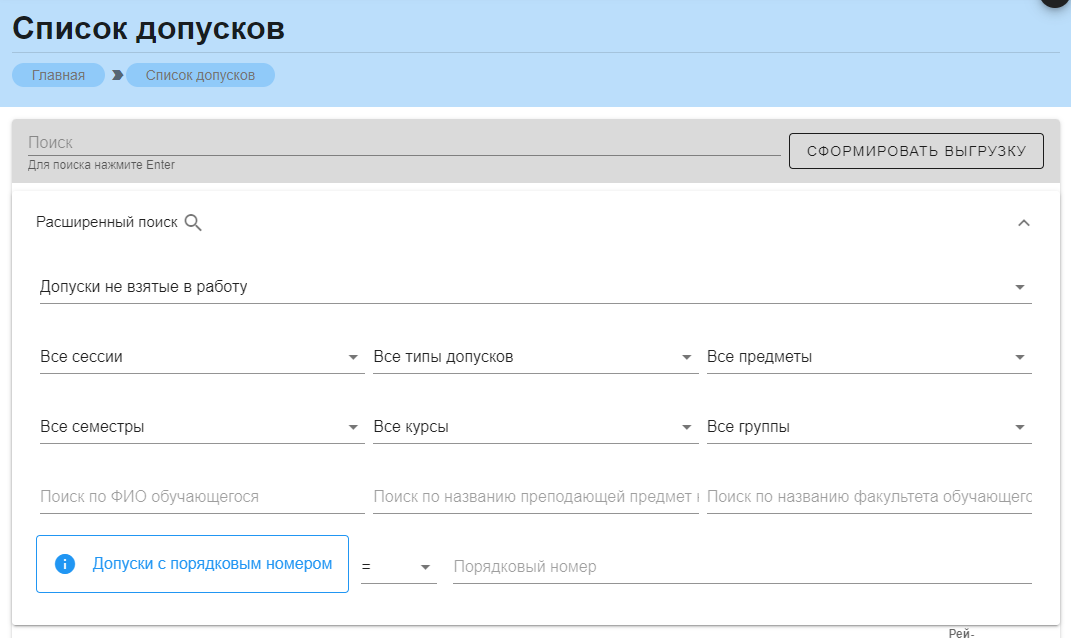The height and width of the screenshot is (638, 1071).
Task: Click the breadcrumb arrow separator icon
Action: tap(117, 75)
